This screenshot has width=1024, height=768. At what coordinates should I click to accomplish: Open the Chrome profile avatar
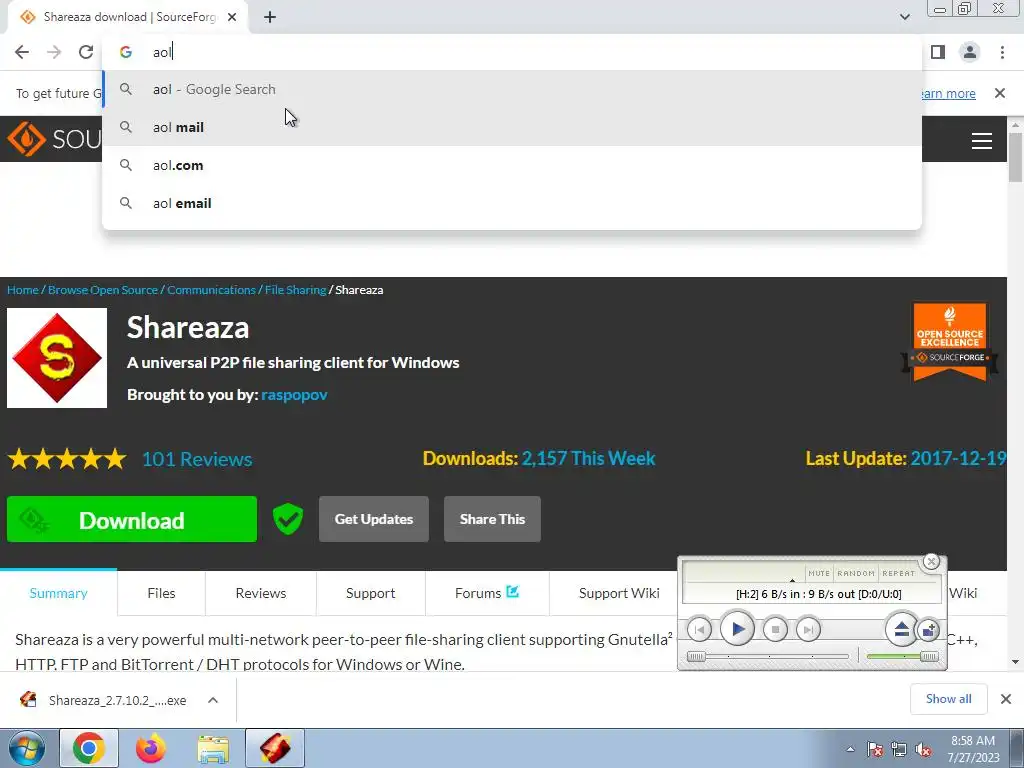[970, 52]
